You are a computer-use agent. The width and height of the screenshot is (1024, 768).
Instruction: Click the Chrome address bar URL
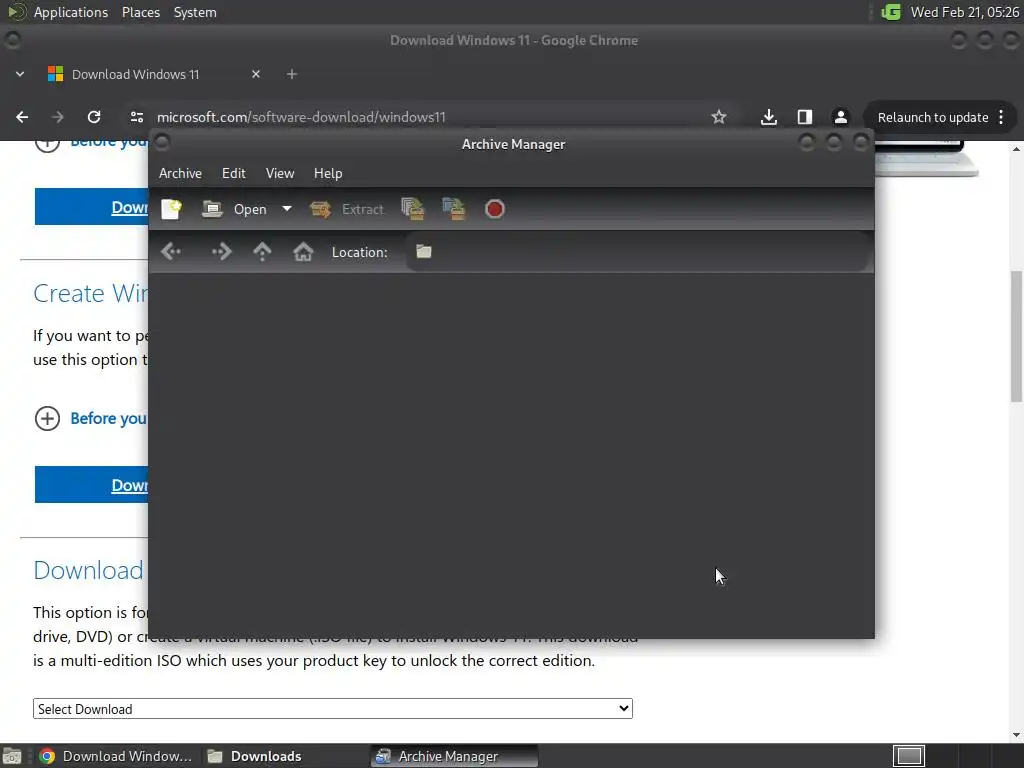coord(301,117)
